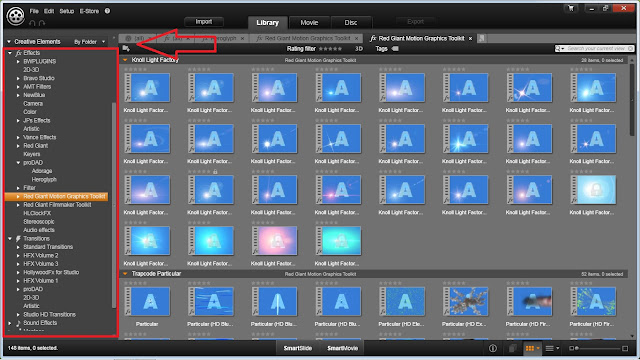Screen dimensions: 640x360
Task: Open the Setup menu
Action: 67,11
